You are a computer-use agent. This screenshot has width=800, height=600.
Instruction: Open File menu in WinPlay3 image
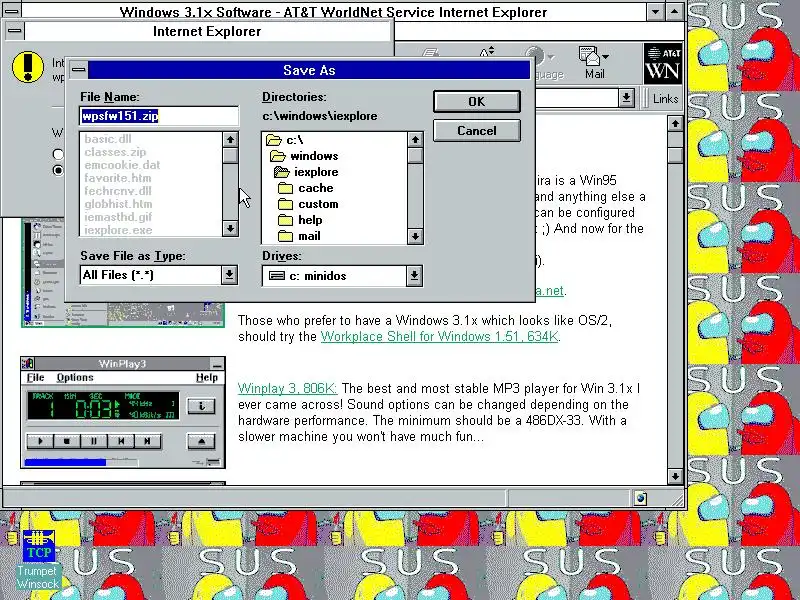[35, 377]
